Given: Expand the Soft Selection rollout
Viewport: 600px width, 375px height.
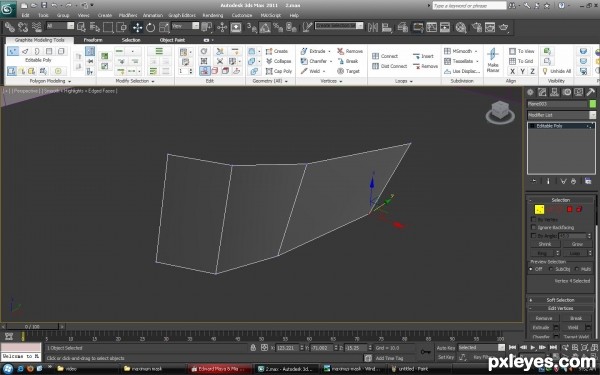Looking at the screenshot, I should point(560,300).
